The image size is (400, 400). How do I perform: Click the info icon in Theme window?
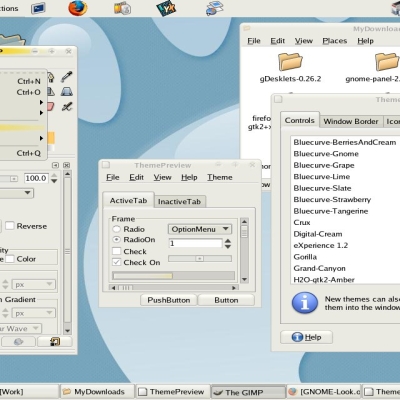[305, 303]
